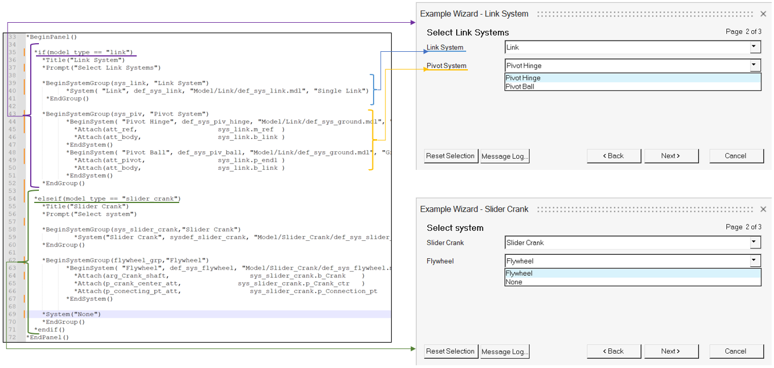Cancel the Slider Crank wizard
This screenshot has height=368, width=774.
(x=736, y=351)
